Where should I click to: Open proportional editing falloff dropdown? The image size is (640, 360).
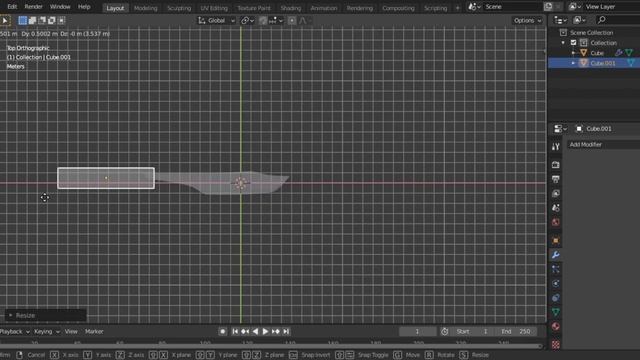[x=305, y=20]
